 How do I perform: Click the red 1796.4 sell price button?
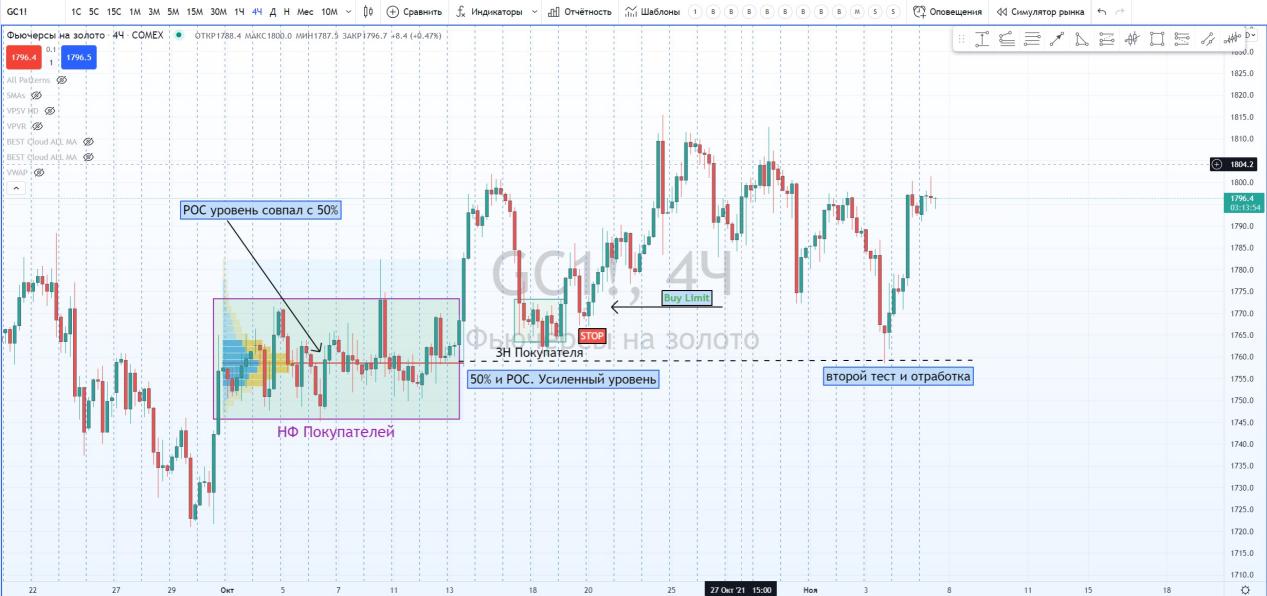click(x=21, y=58)
